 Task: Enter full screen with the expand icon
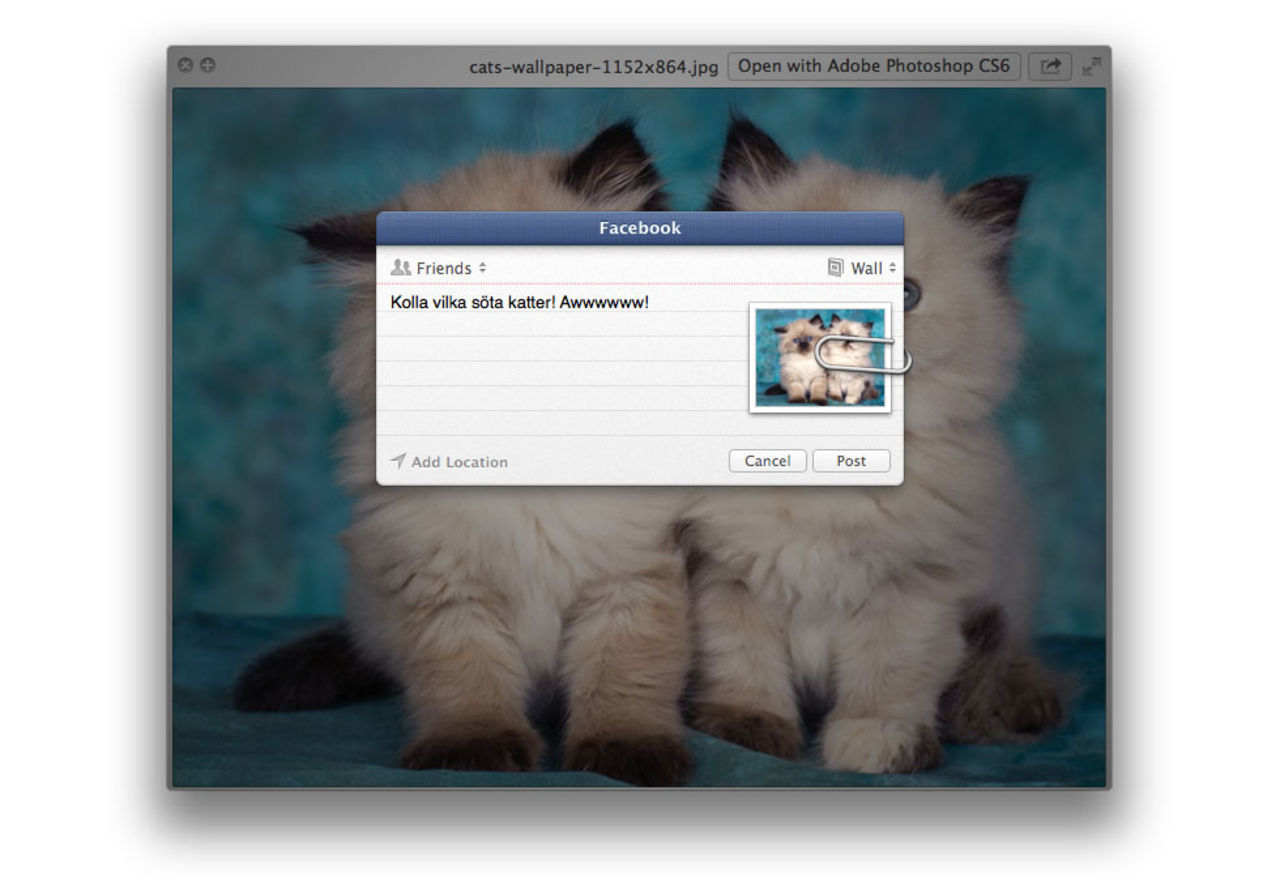(1090, 66)
